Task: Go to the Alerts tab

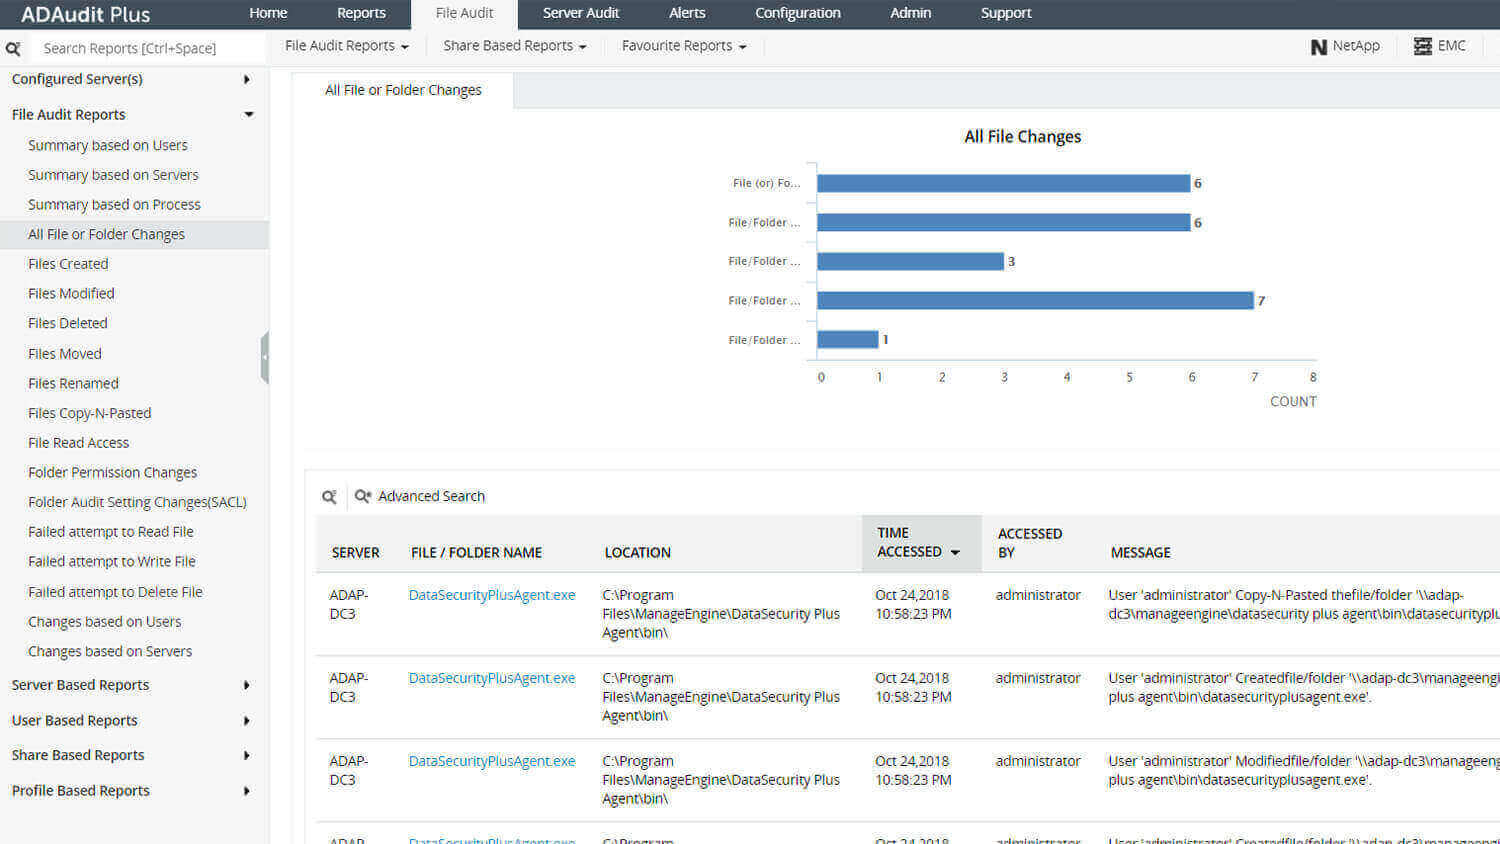Action: (687, 13)
